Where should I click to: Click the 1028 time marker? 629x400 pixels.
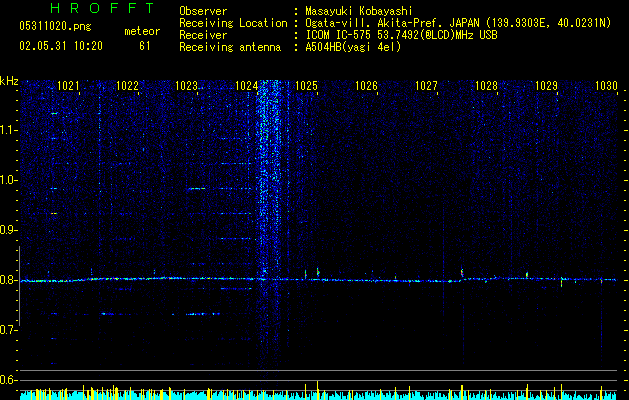pyautogui.click(x=486, y=86)
